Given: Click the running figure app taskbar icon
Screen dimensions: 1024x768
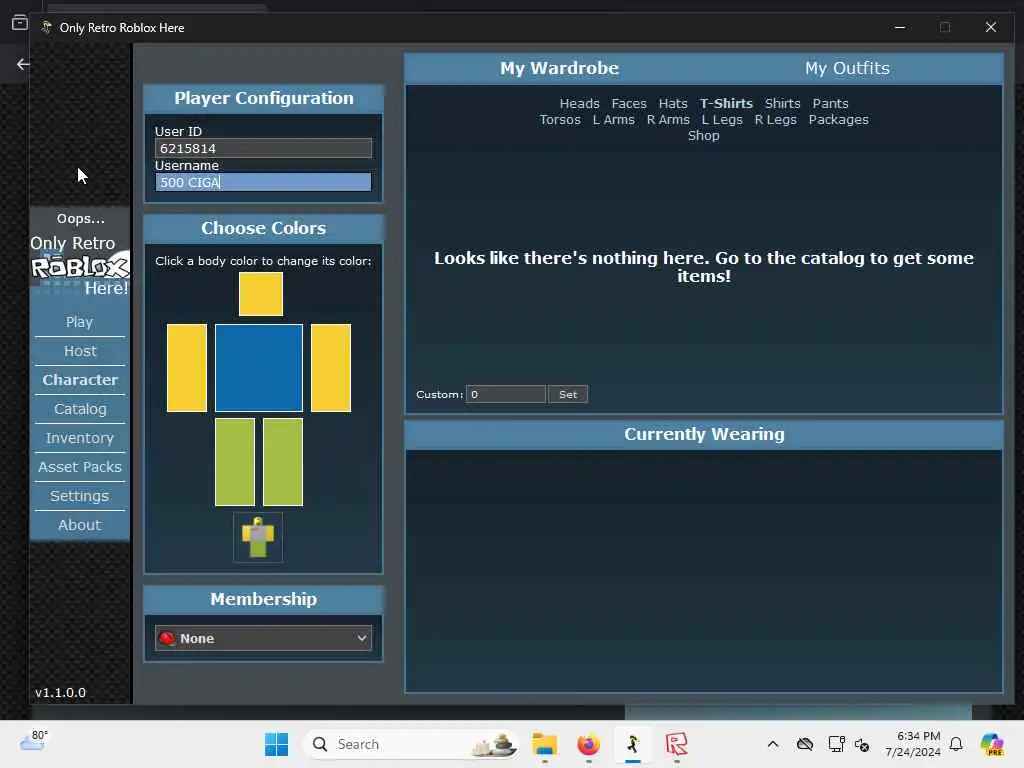Looking at the screenshot, I should 633,744.
